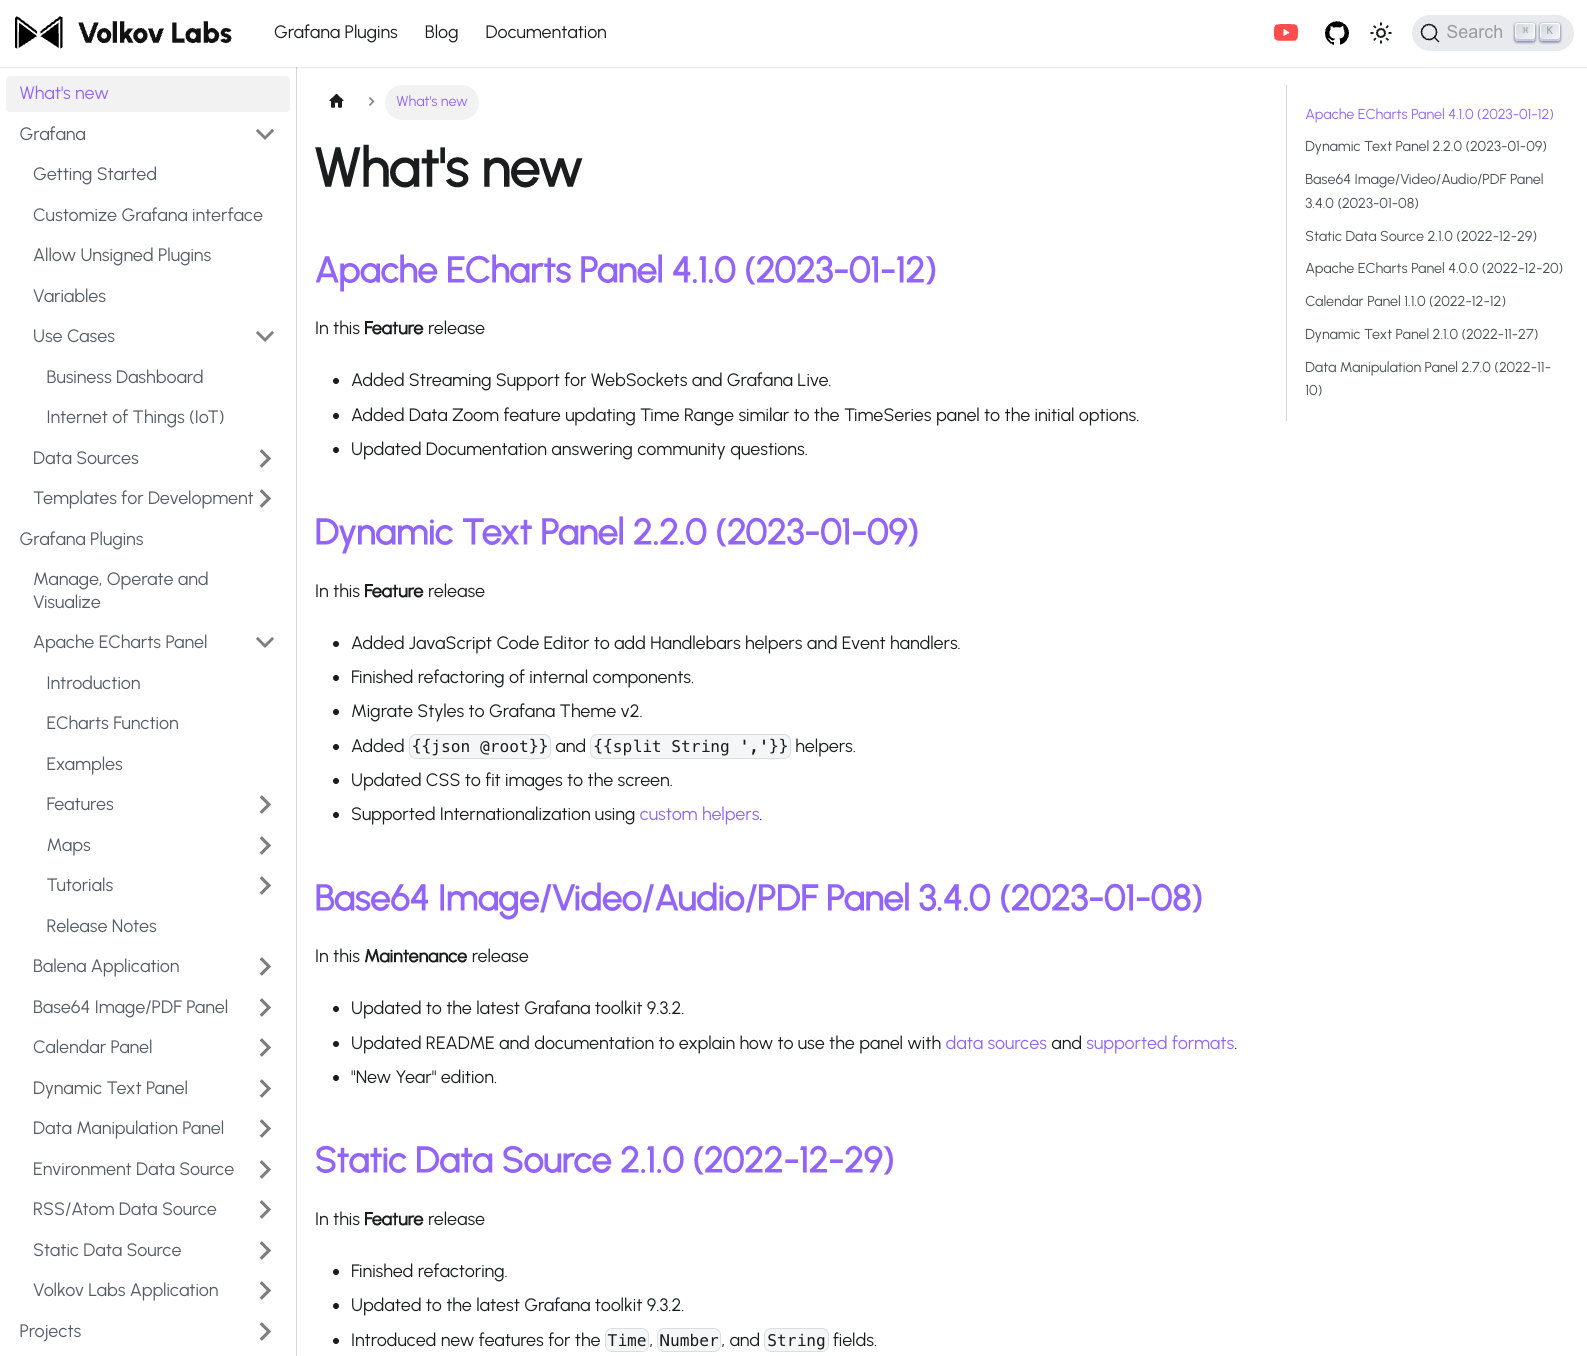
Task: Expand the Maps sidebar chevron
Action: pyautogui.click(x=265, y=845)
